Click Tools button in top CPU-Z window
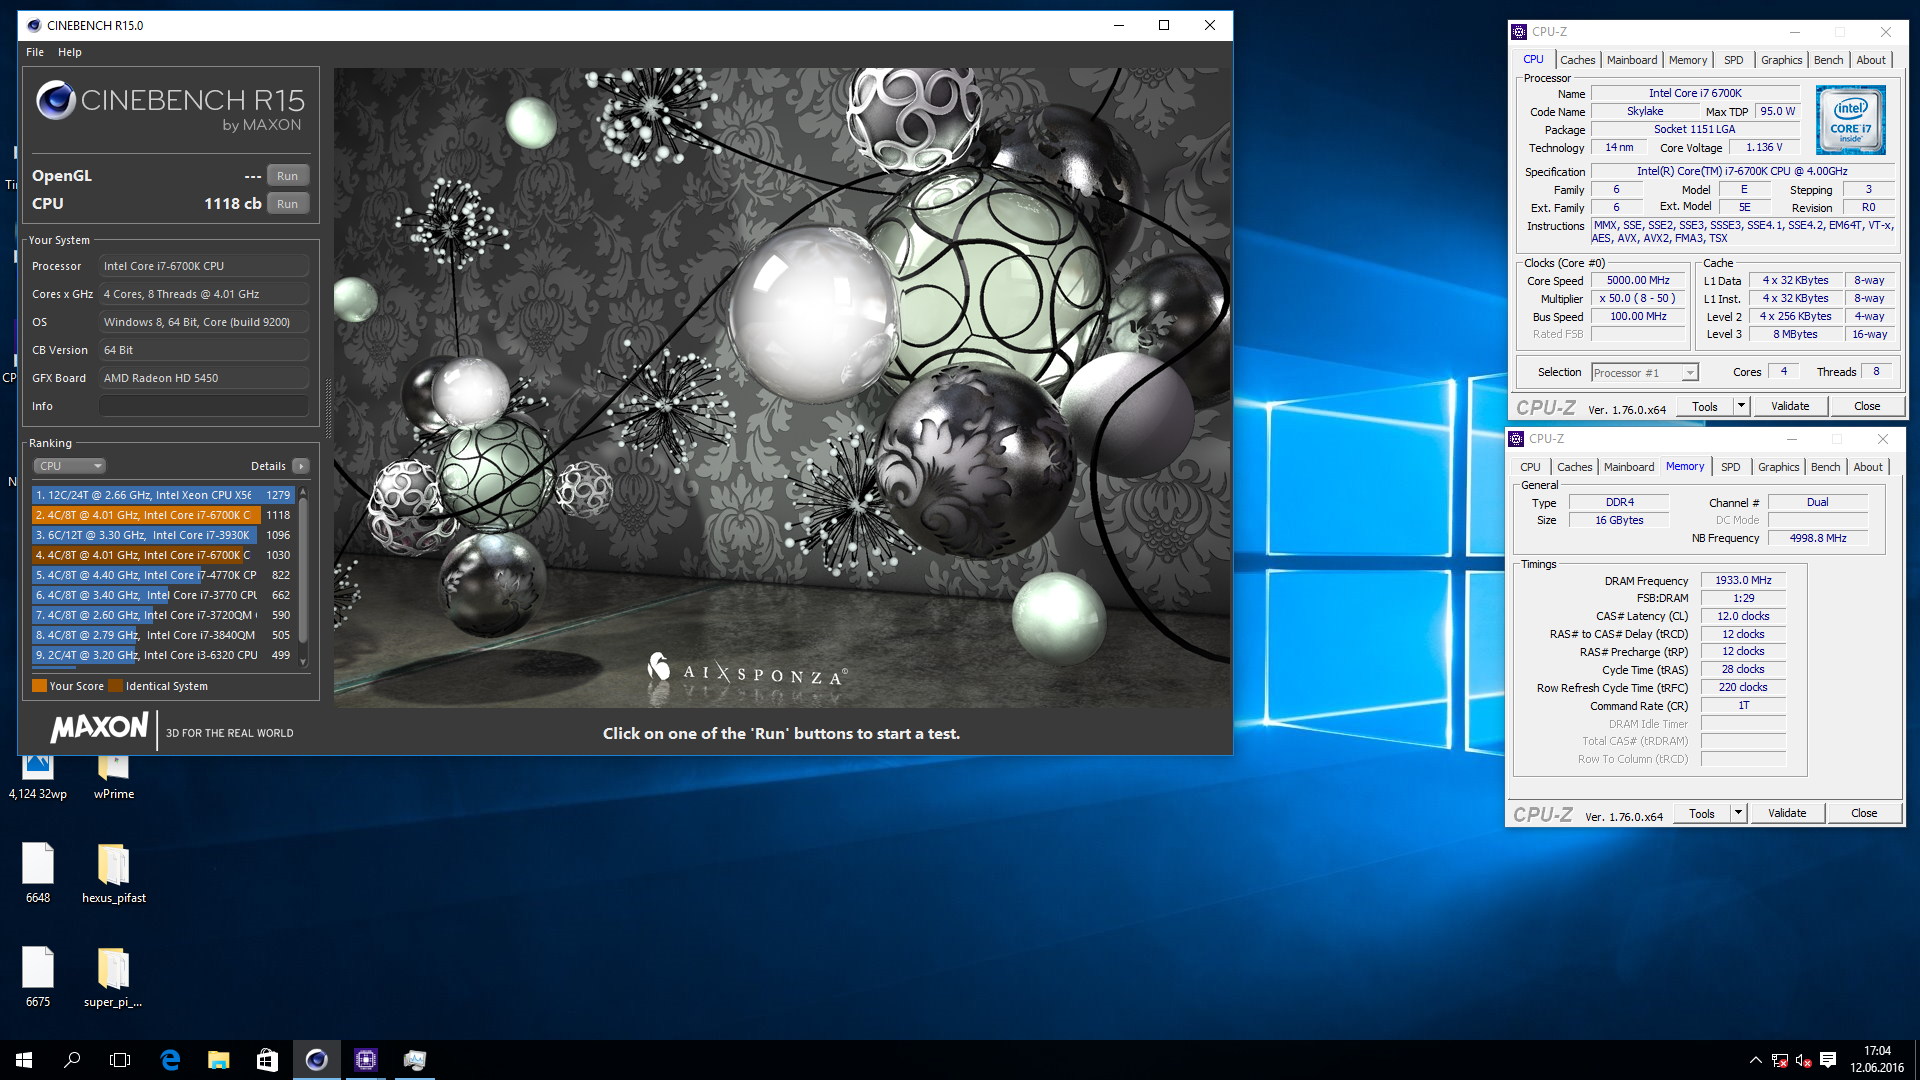 1705,407
